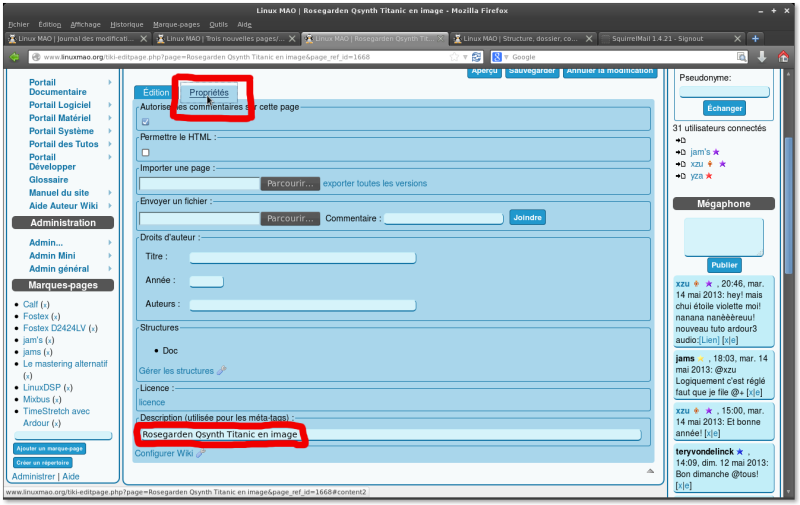
Task: Open the licence link
Action: tap(152, 402)
